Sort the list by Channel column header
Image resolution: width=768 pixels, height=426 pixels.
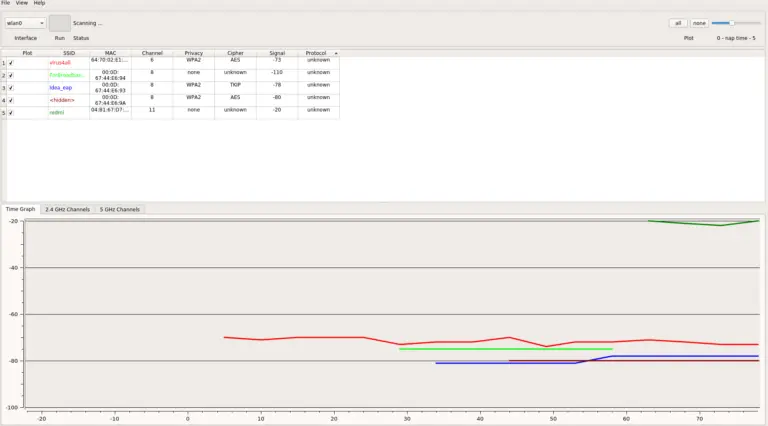tap(152, 52)
